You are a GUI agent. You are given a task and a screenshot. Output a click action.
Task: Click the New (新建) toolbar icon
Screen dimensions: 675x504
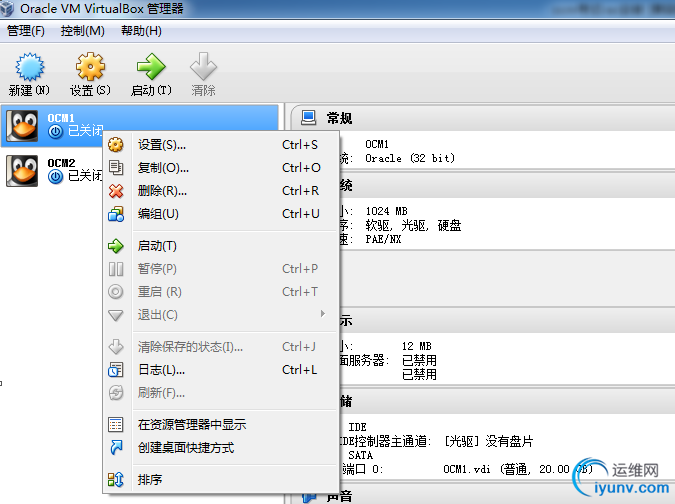[x=29, y=67]
